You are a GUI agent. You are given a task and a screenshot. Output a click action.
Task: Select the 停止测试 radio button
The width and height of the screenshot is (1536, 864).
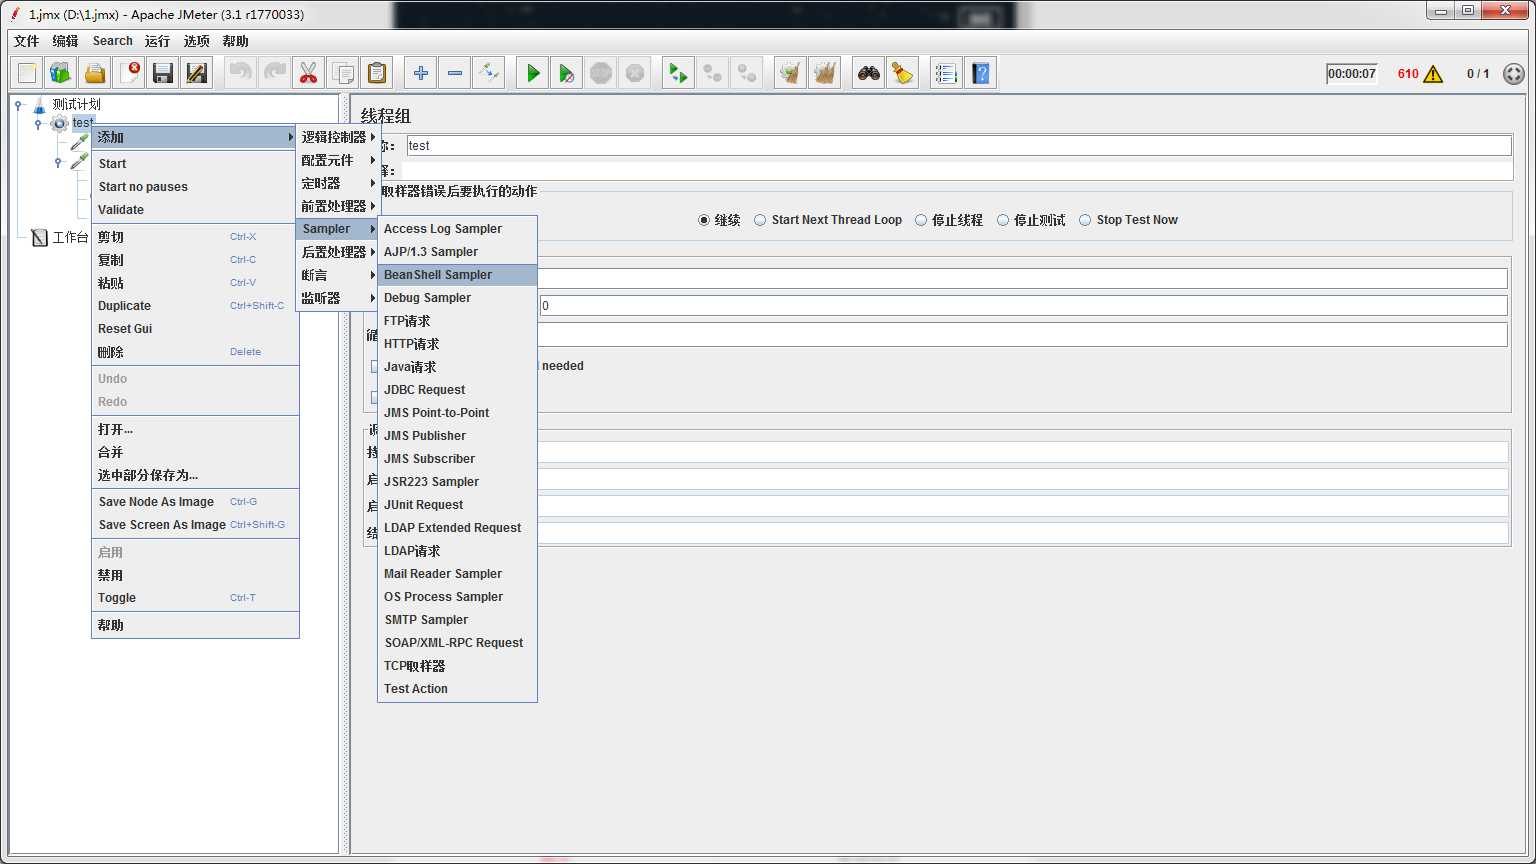pyautogui.click(x=1031, y=220)
